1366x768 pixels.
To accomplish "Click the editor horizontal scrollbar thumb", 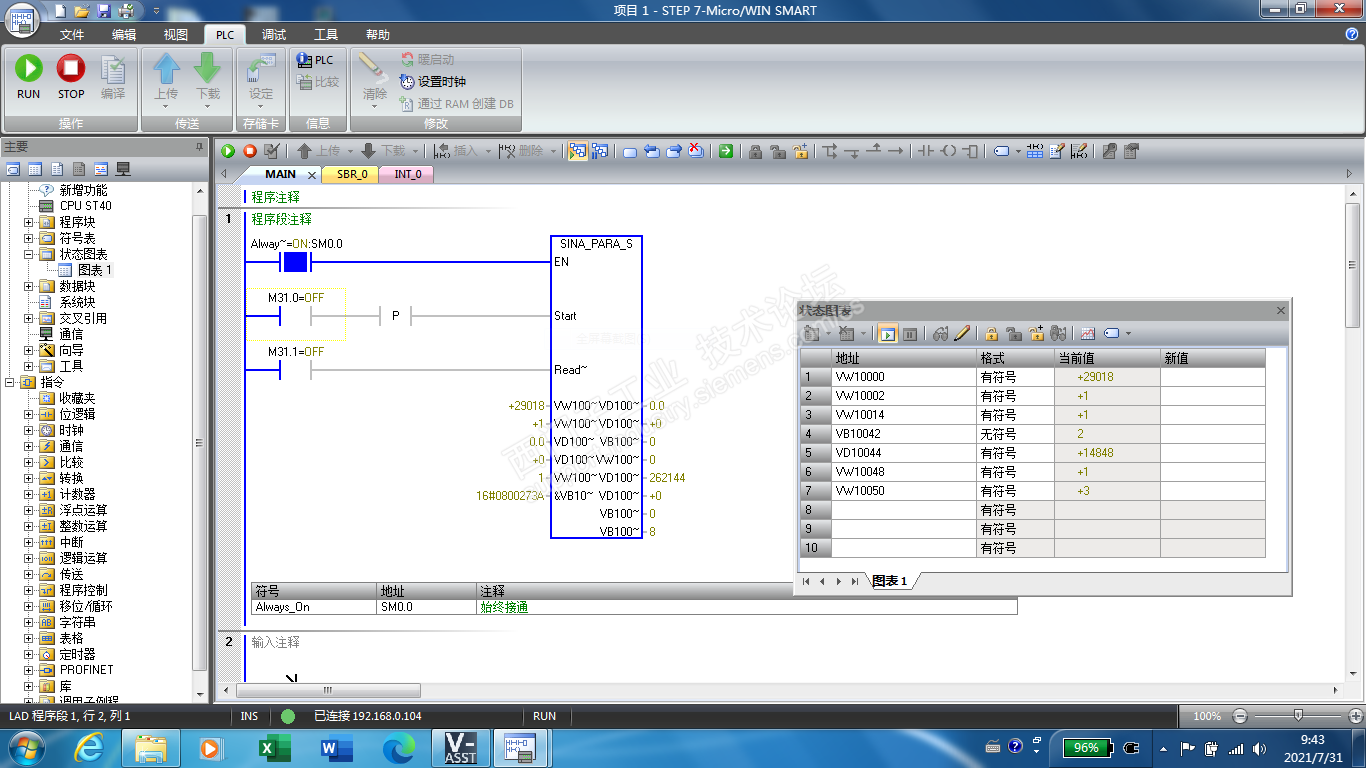I will [x=326, y=690].
